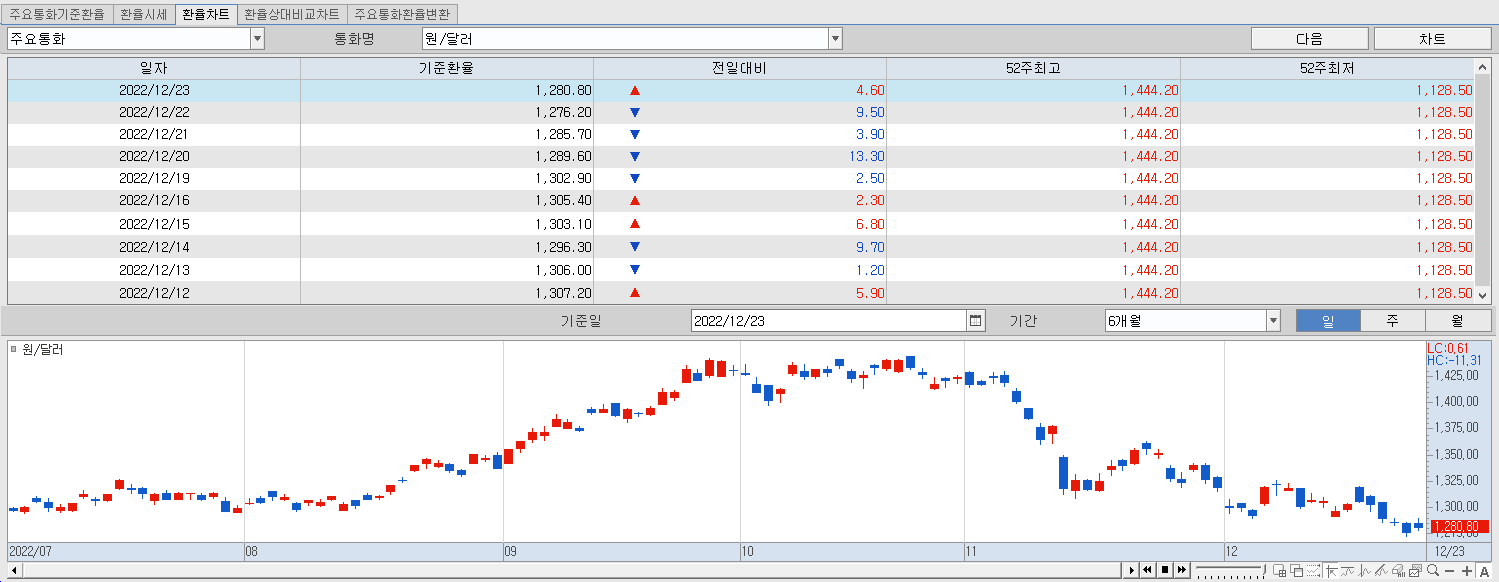Select the 2022/12/16 date row
The width and height of the screenshot is (1499, 582).
point(741,200)
